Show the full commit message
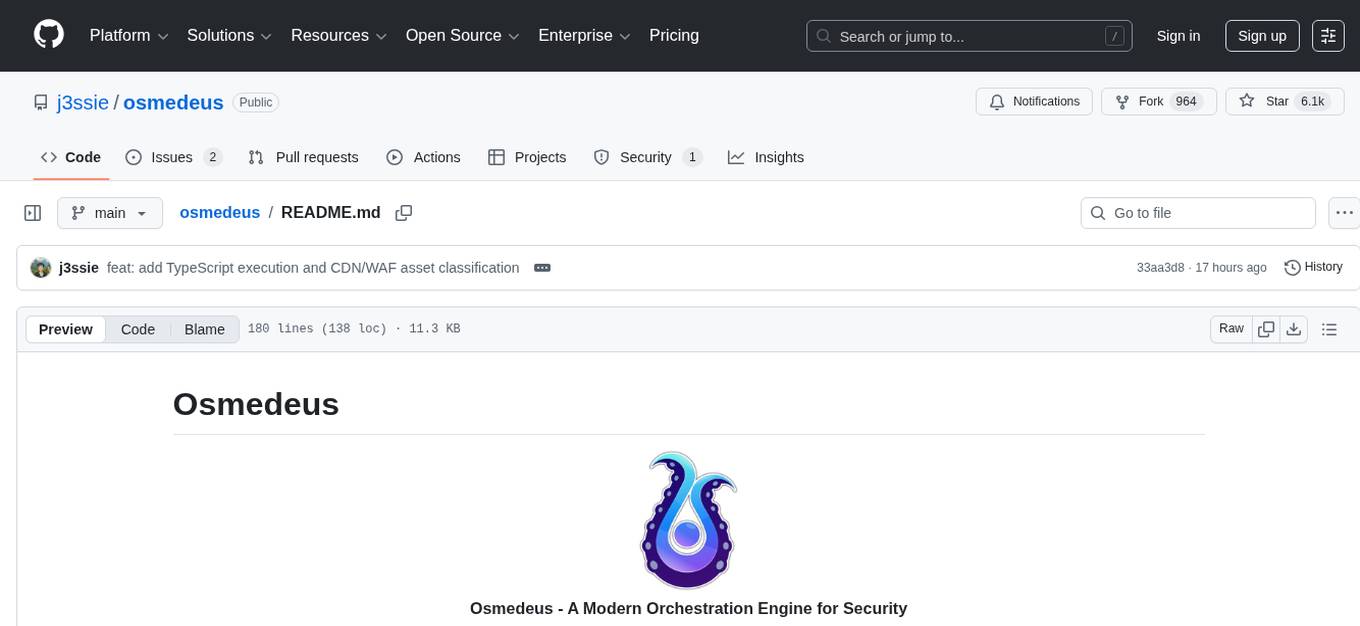The image size is (1360, 626). point(542,268)
